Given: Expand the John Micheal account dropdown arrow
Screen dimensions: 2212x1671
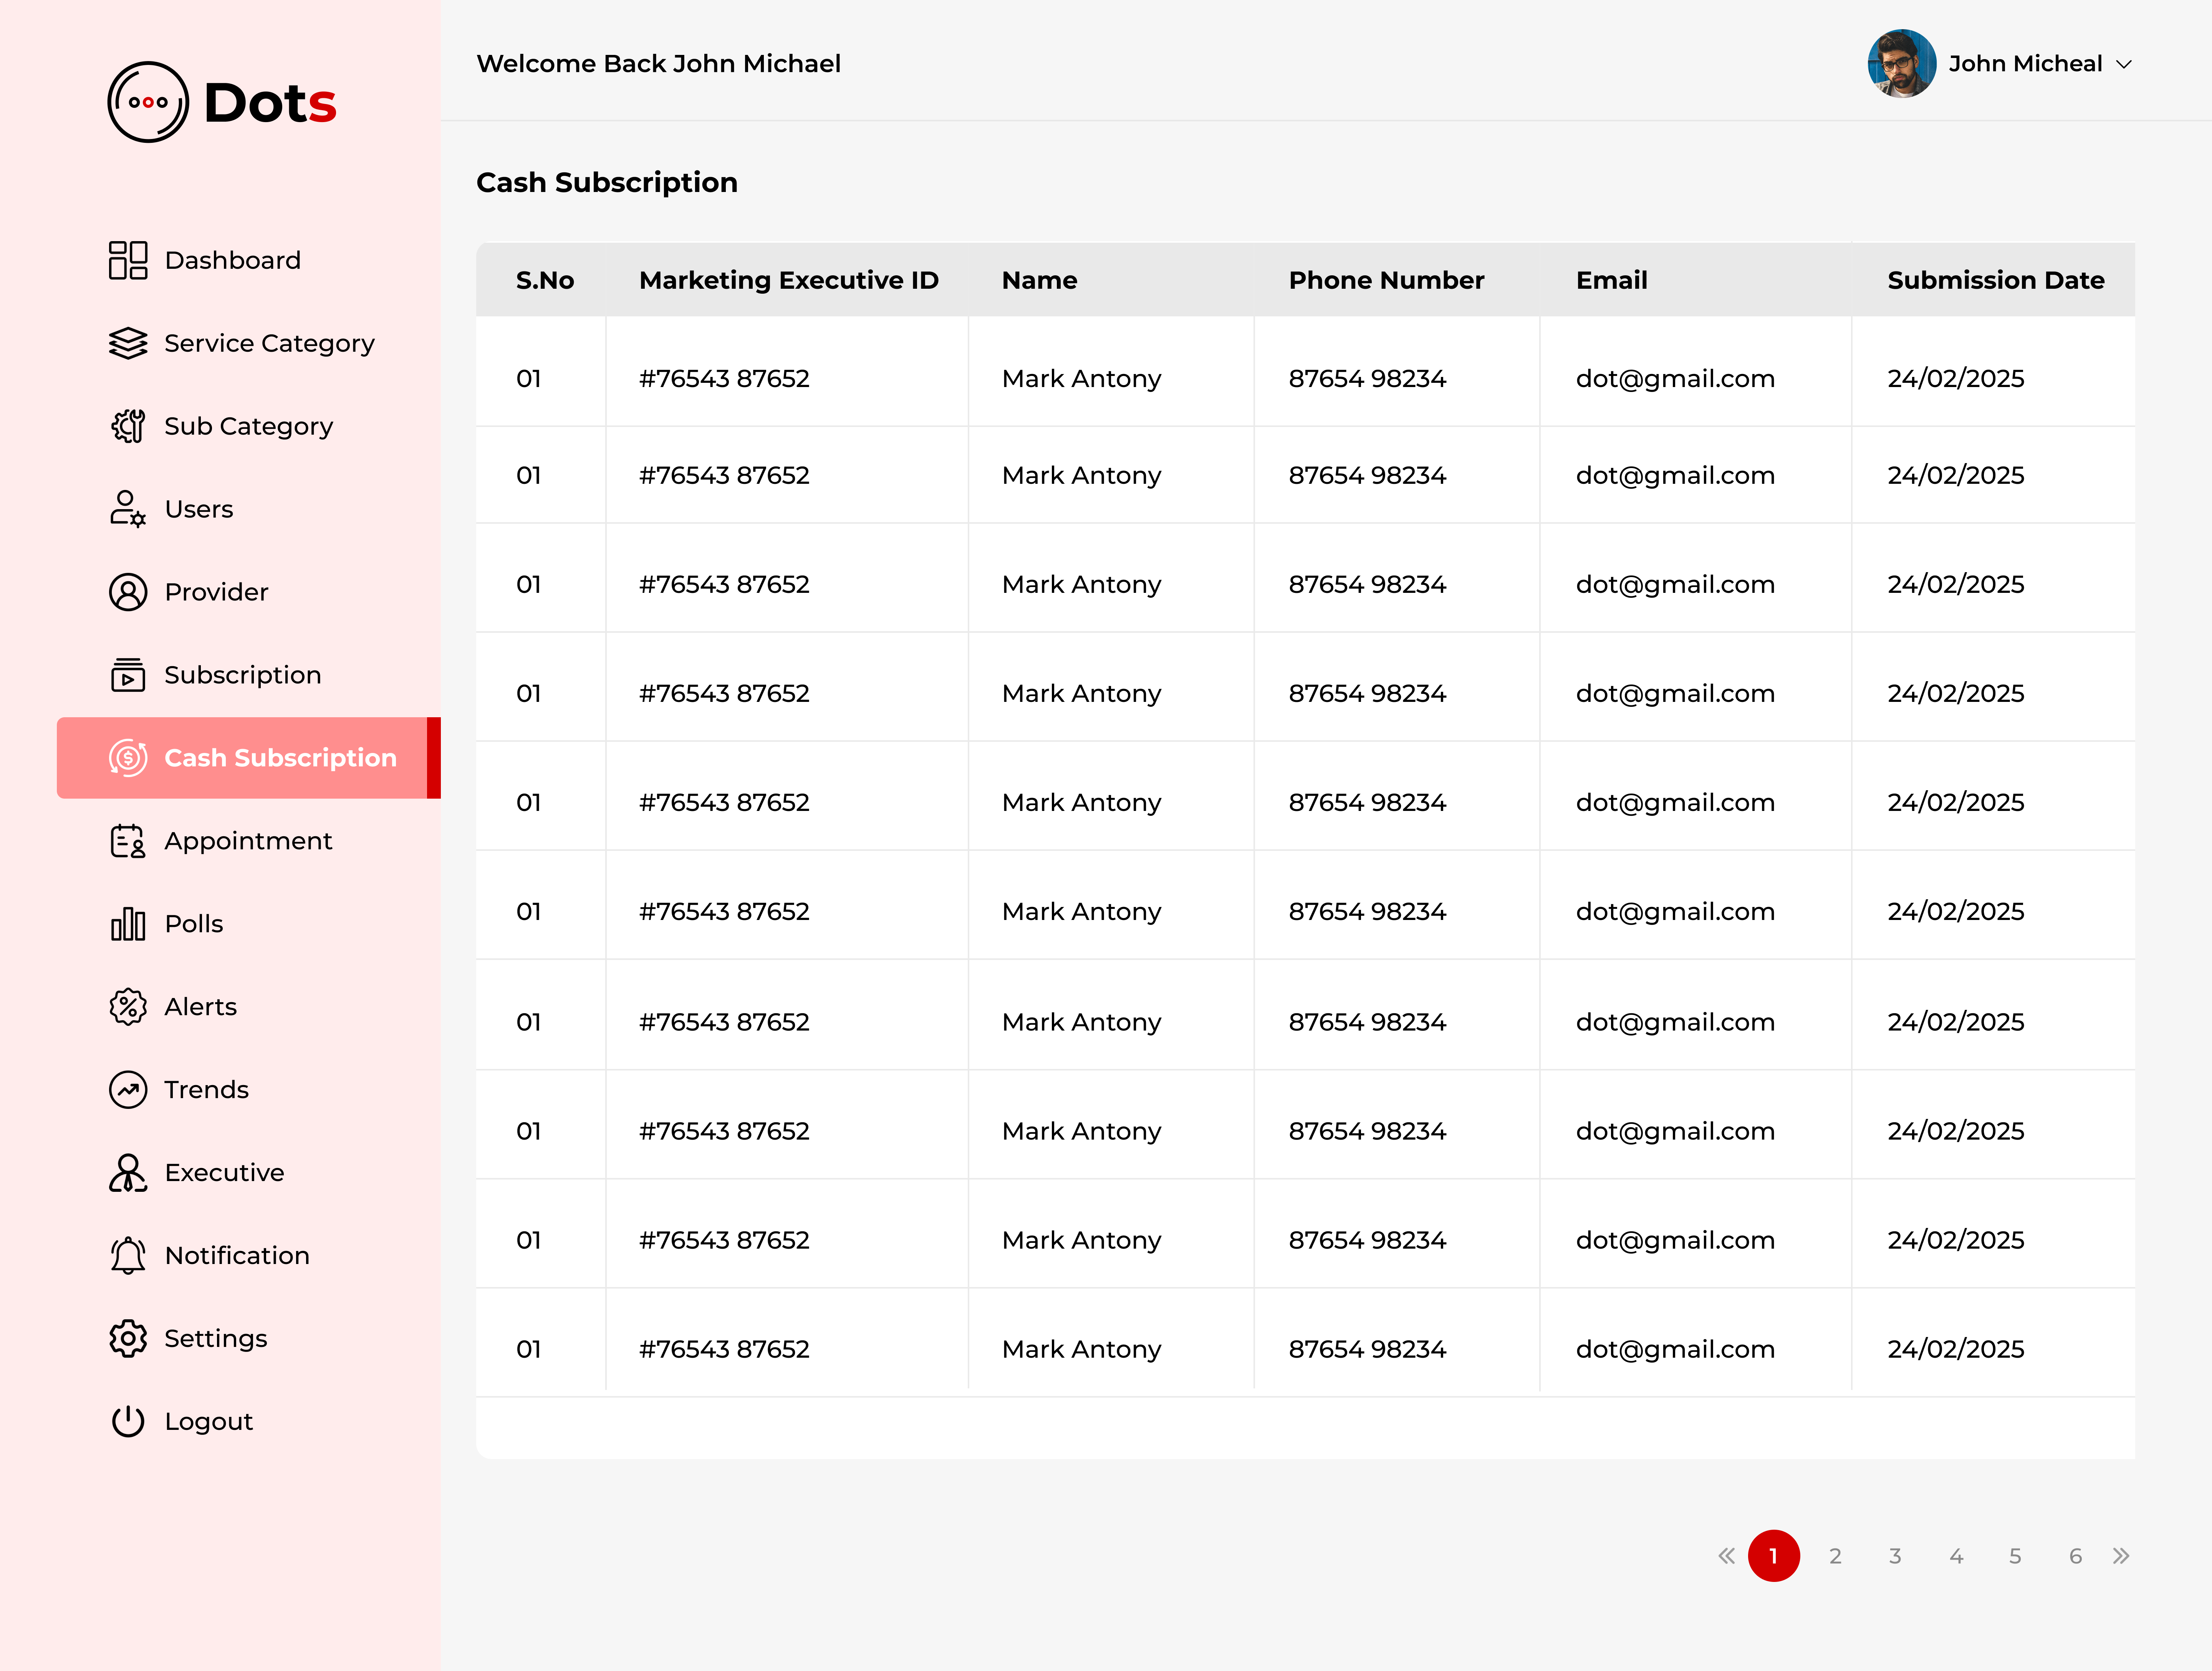Looking at the screenshot, I should click(x=2124, y=65).
